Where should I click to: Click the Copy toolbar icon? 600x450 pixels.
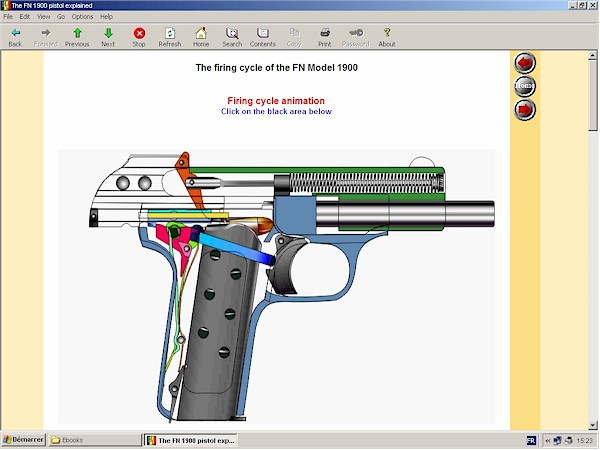(294, 38)
